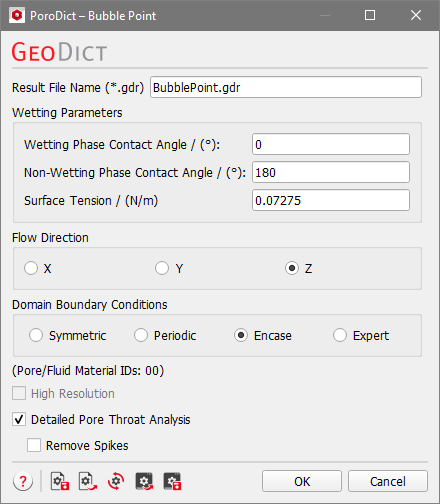The width and height of the screenshot is (440, 504).
Task: Choose Expert boundary conditions
Action: point(340,335)
